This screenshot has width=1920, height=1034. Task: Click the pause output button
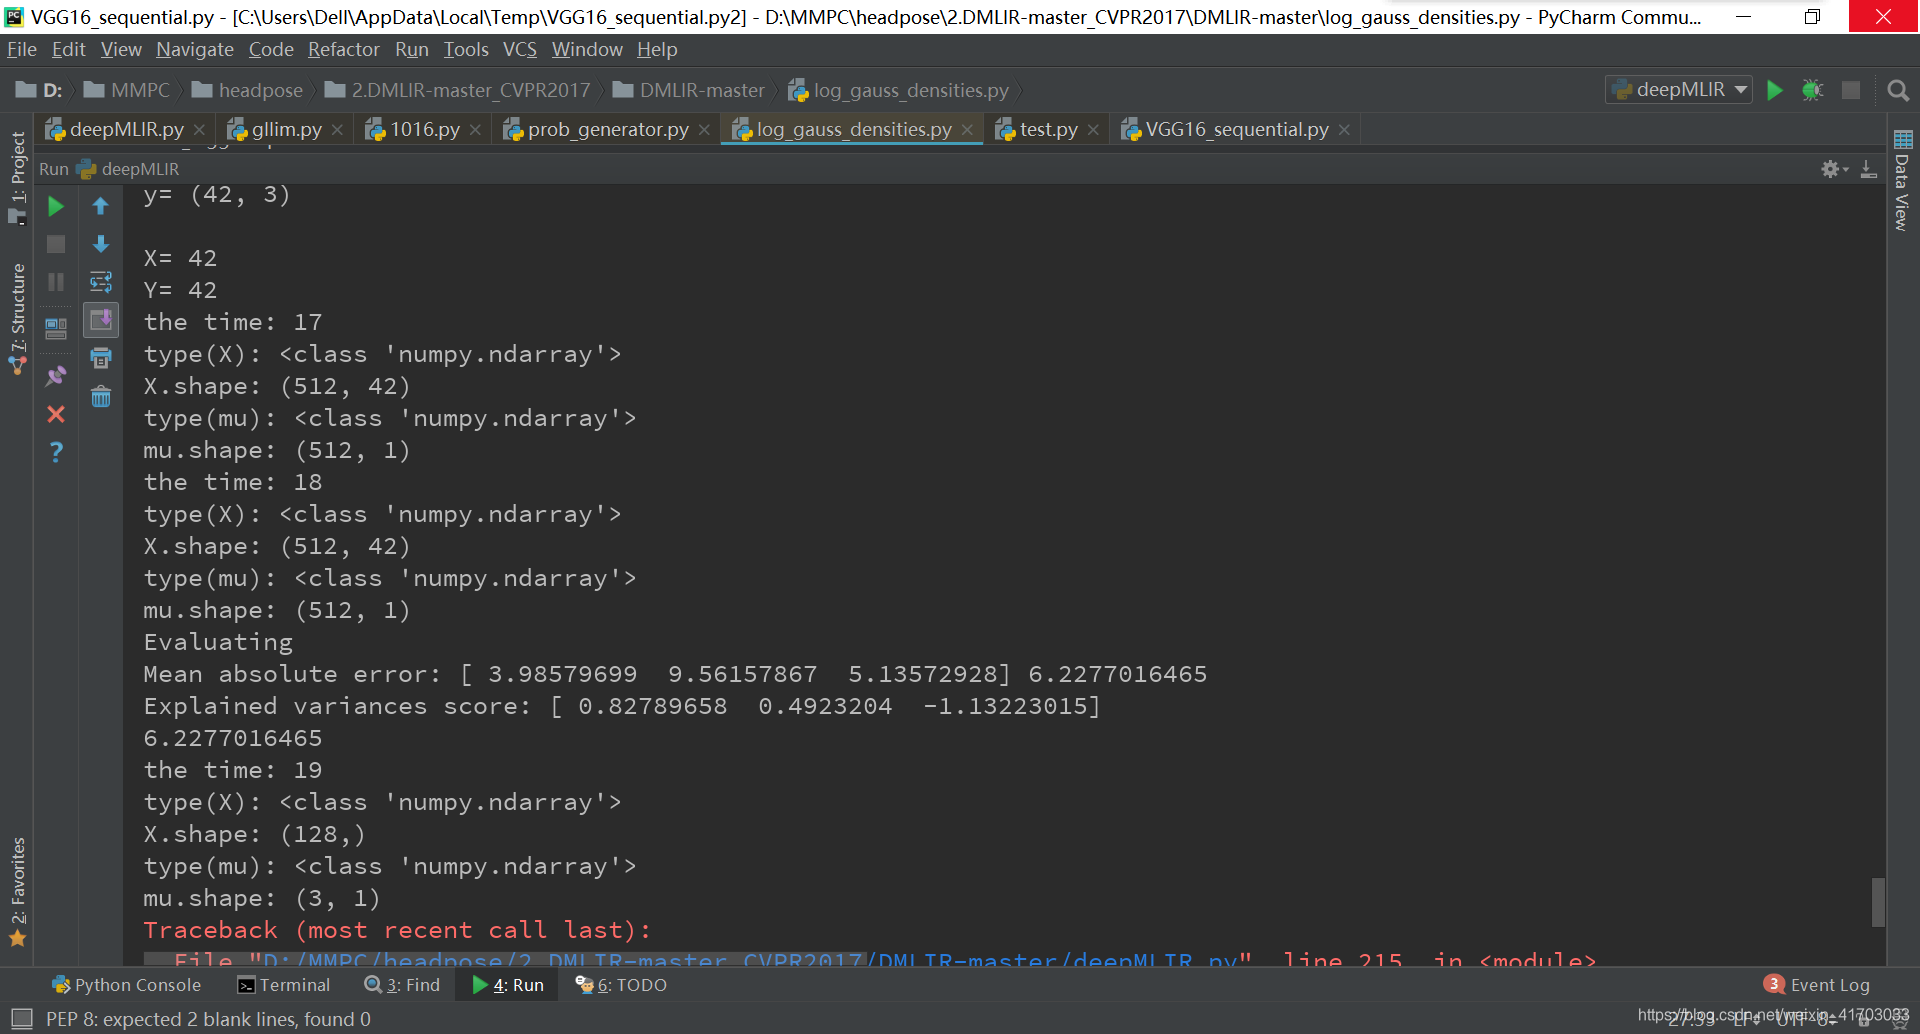tap(56, 282)
